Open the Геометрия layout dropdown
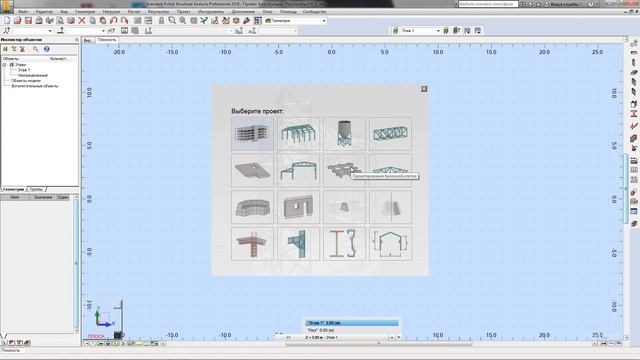Viewport: 640px width, 360px height. [x=324, y=20]
